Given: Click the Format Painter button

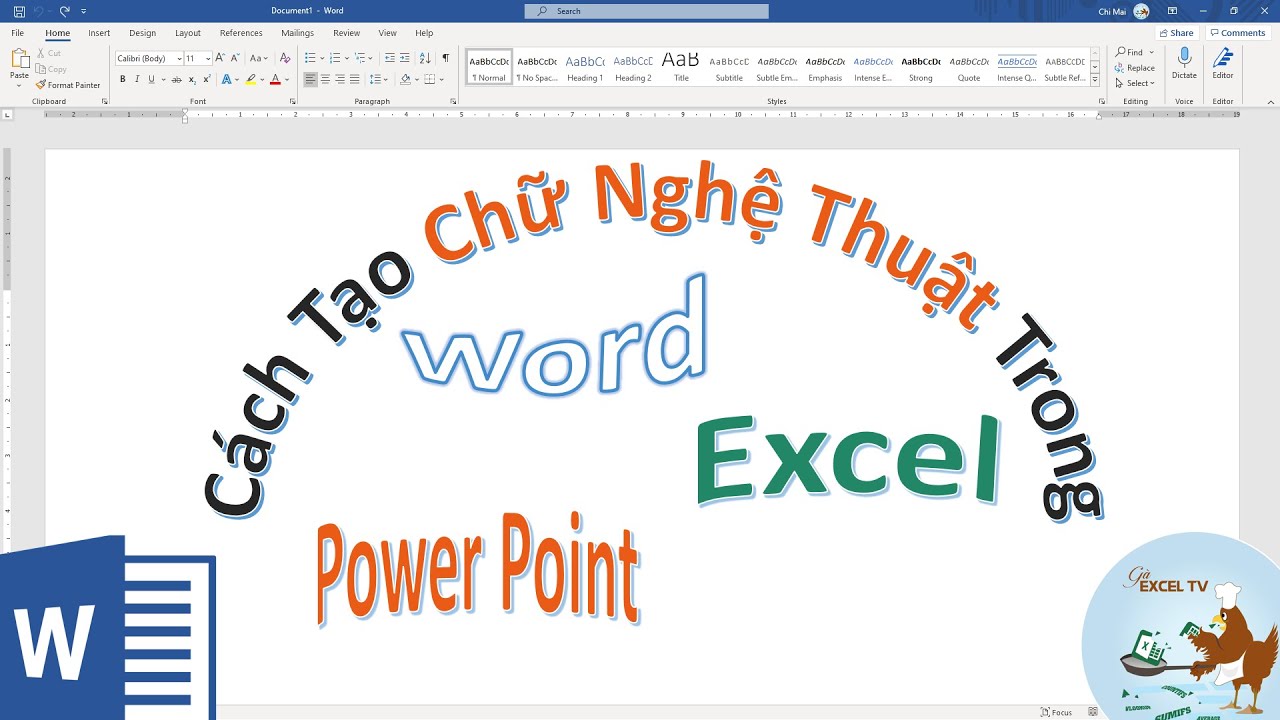Looking at the screenshot, I should 68,85.
